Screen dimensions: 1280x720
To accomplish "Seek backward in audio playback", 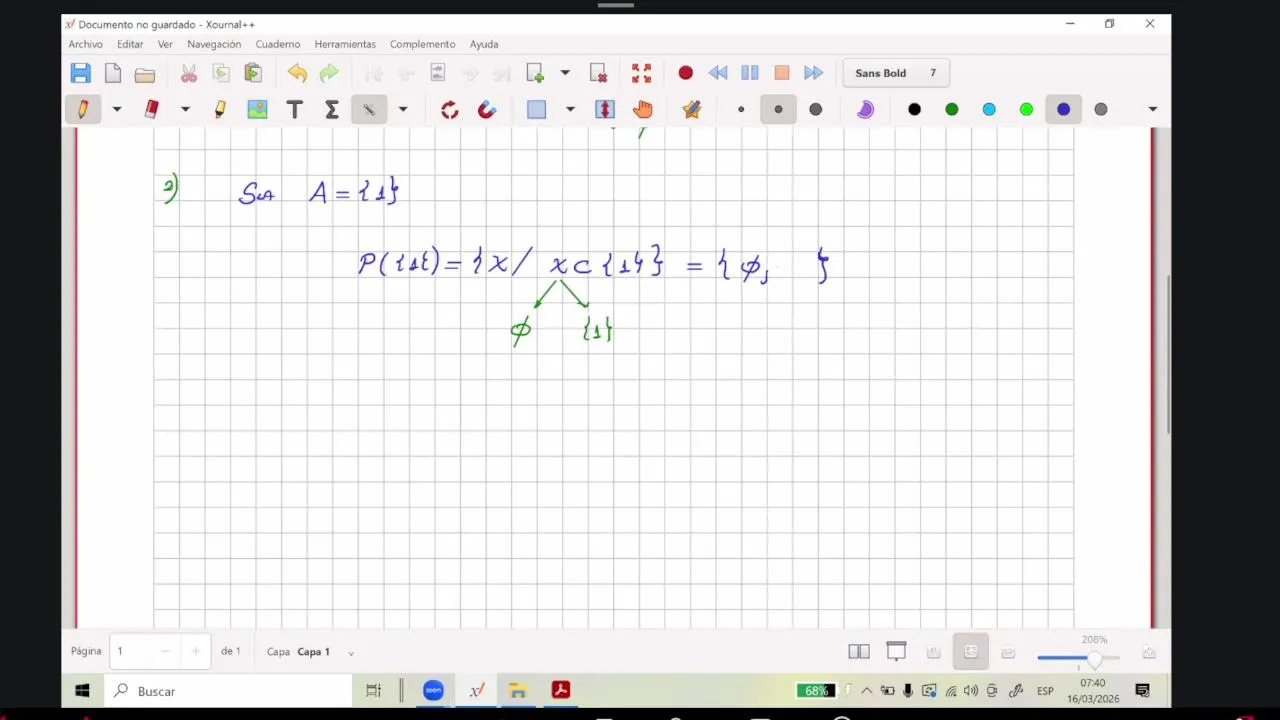I will (718, 73).
